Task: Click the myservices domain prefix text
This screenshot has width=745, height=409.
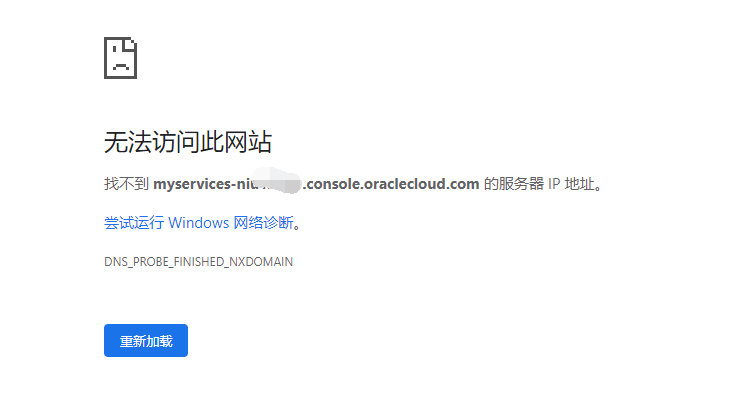Action: pos(192,184)
